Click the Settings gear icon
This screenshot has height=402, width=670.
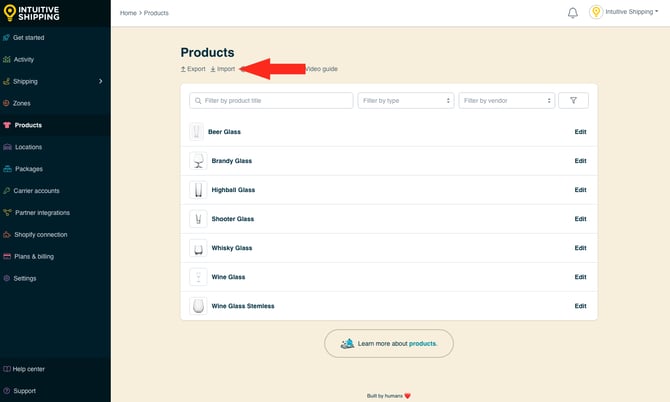click(x=6, y=278)
